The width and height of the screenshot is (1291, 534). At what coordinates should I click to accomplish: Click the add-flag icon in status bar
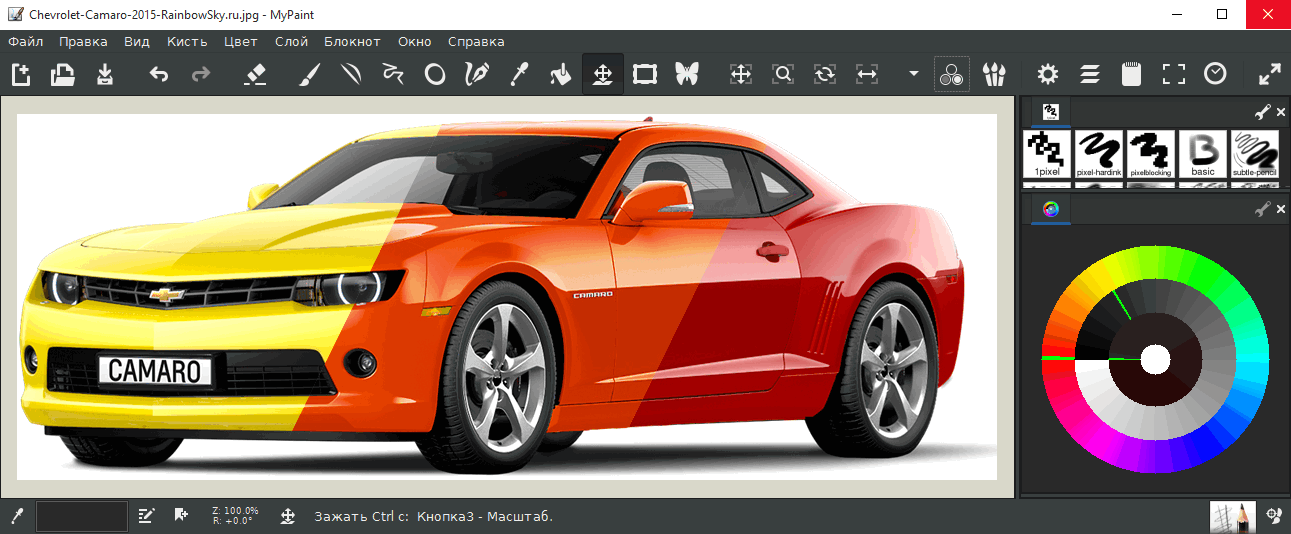pos(181,515)
